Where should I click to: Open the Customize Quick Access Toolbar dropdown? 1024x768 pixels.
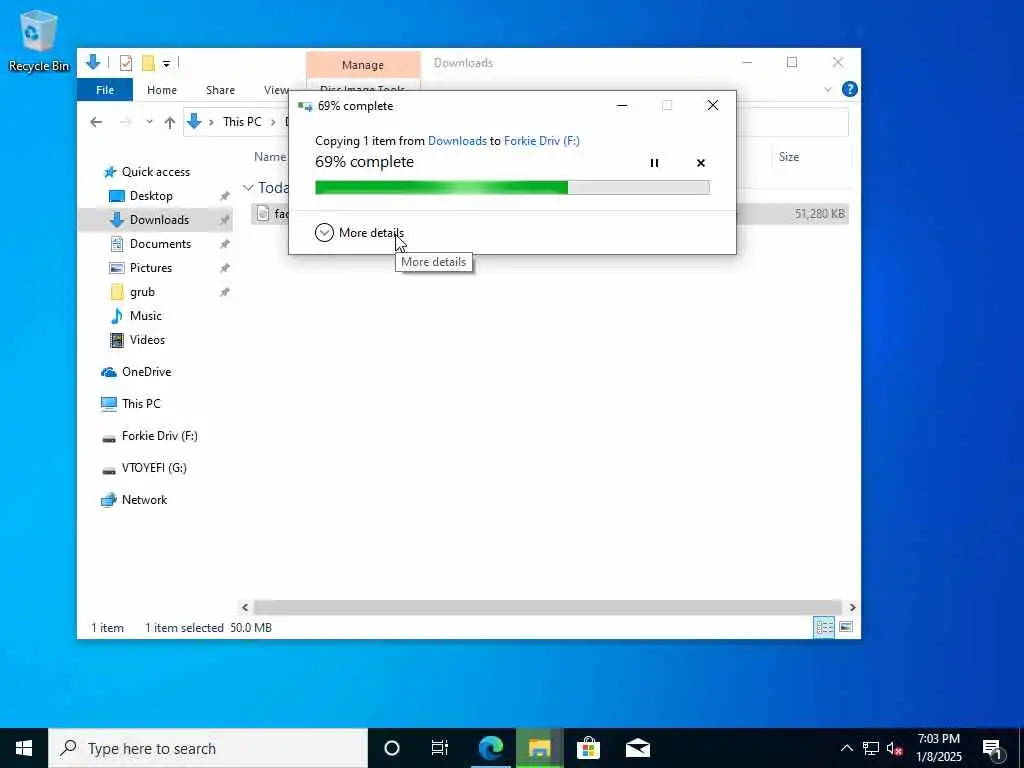tap(167, 63)
